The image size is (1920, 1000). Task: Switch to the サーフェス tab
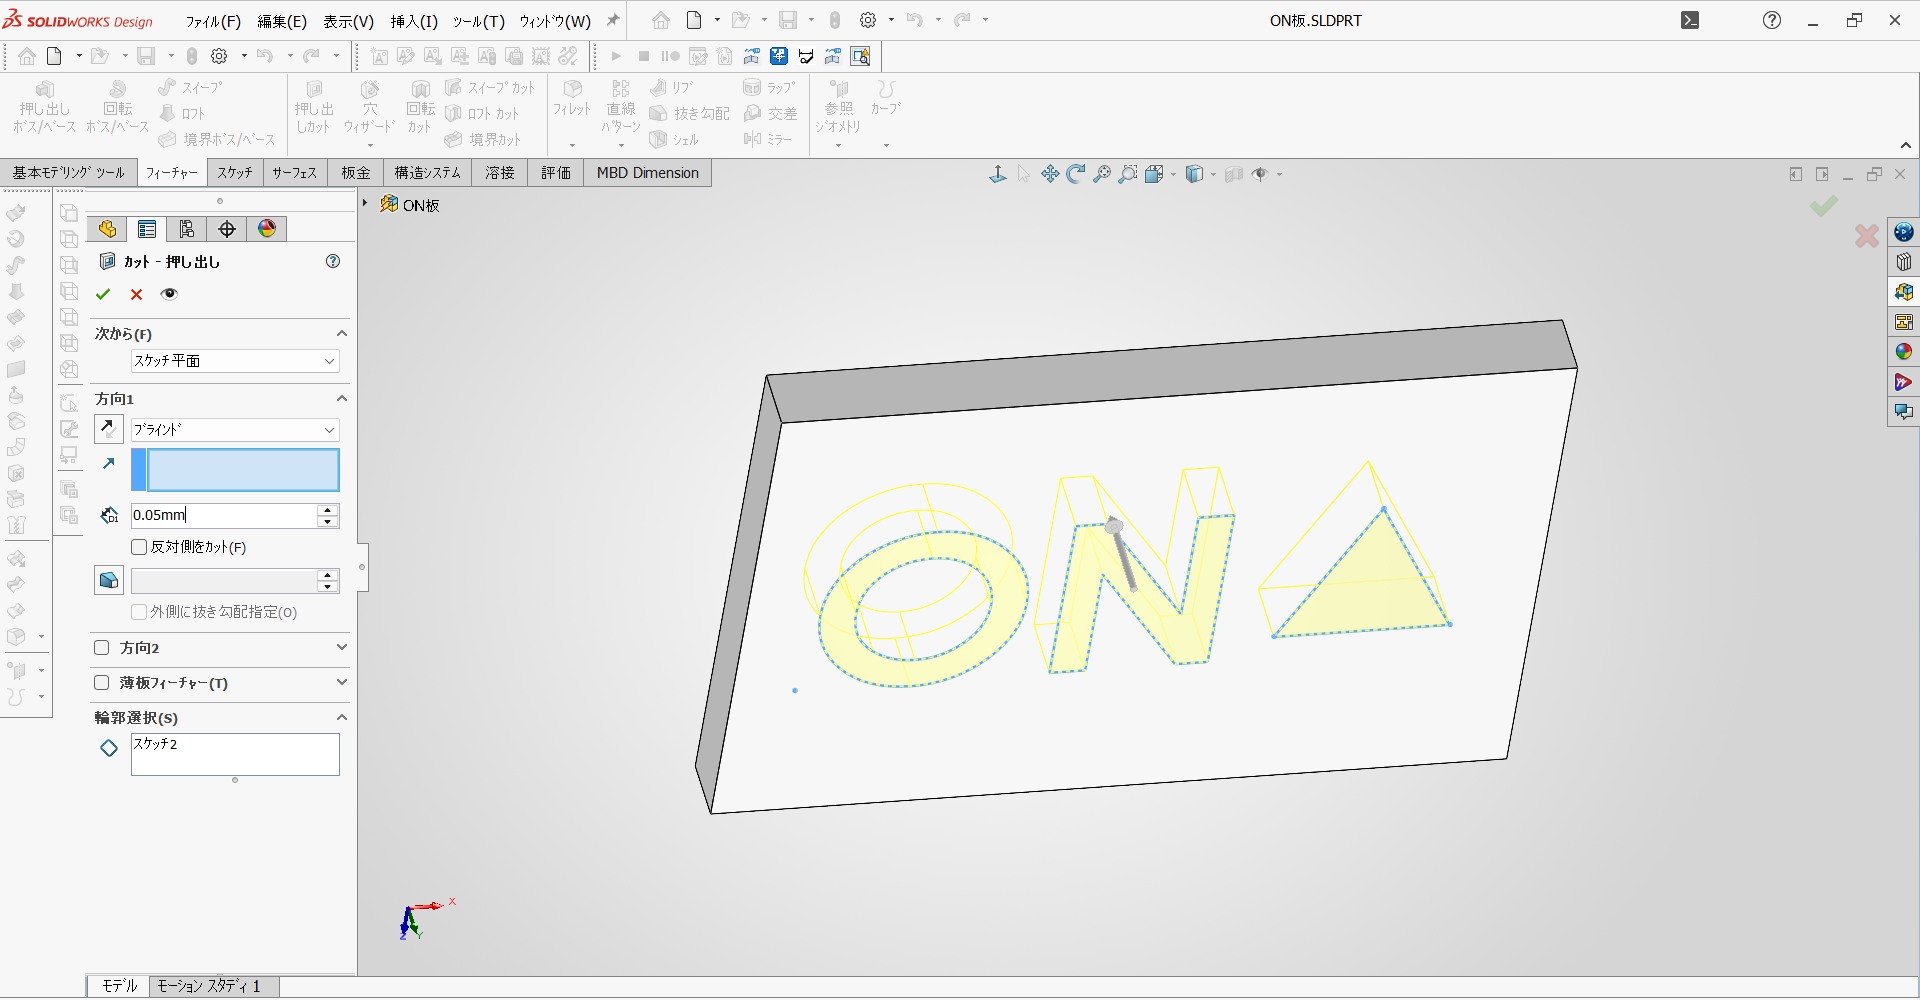coord(295,173)
